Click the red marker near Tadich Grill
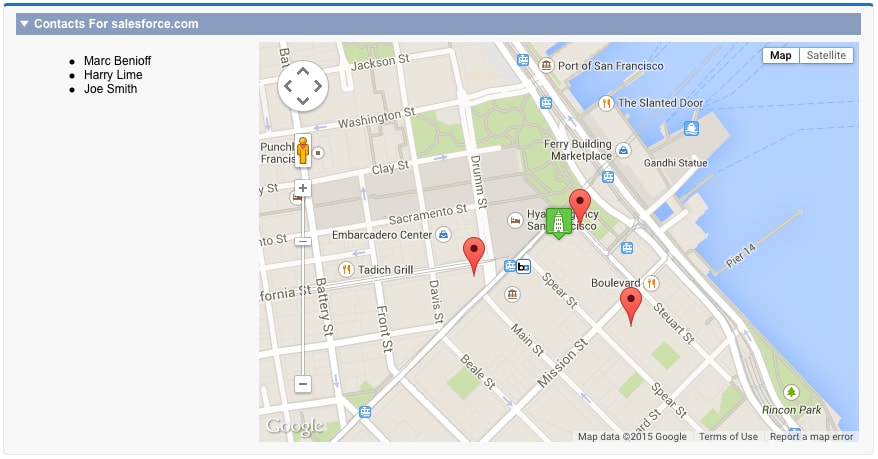This screenshot has height=459, width=878. 474,256
